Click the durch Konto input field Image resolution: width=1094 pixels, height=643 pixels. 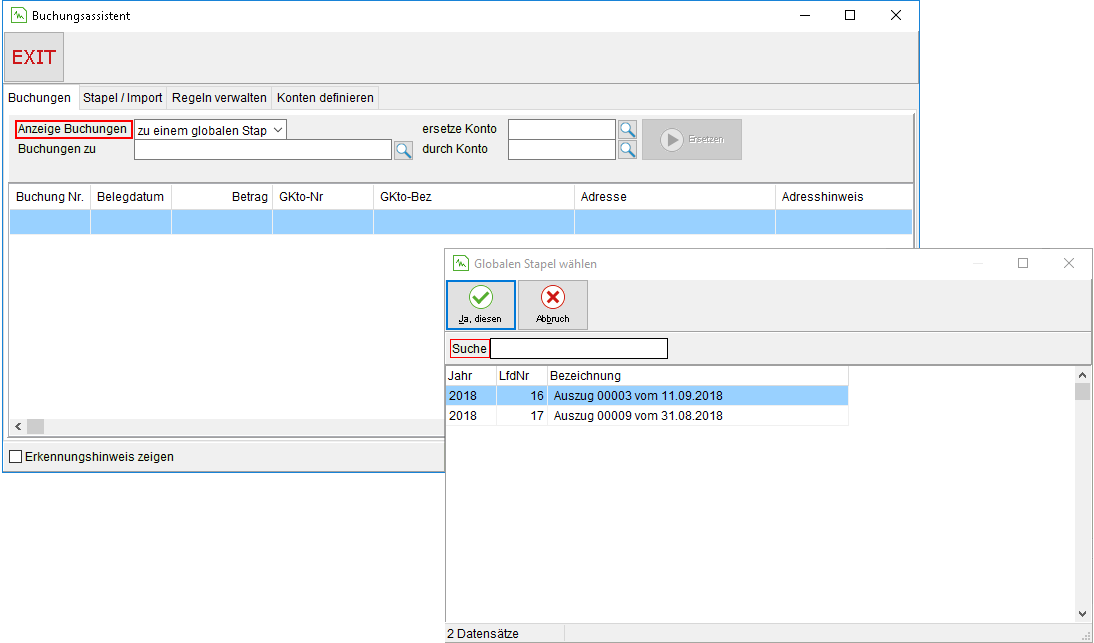click(562, 150)
